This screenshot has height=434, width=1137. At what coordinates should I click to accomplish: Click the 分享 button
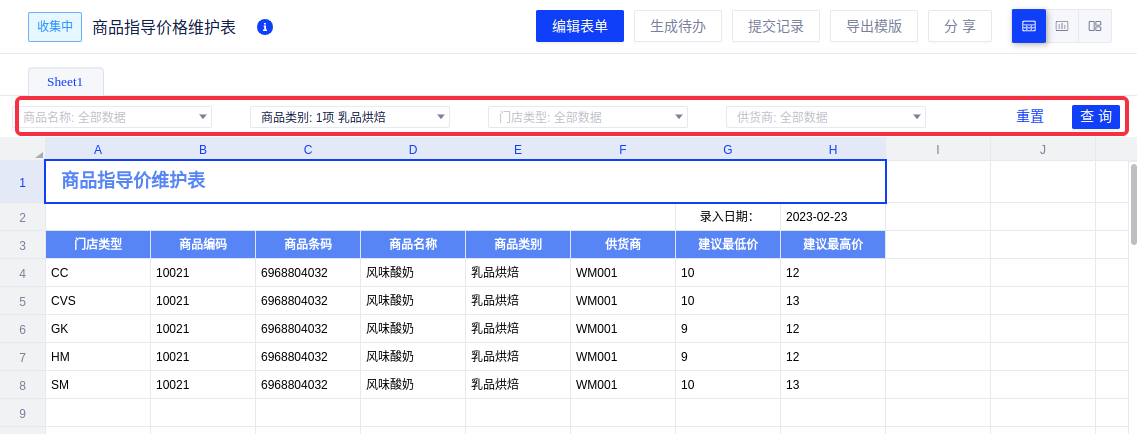[960, 27]
